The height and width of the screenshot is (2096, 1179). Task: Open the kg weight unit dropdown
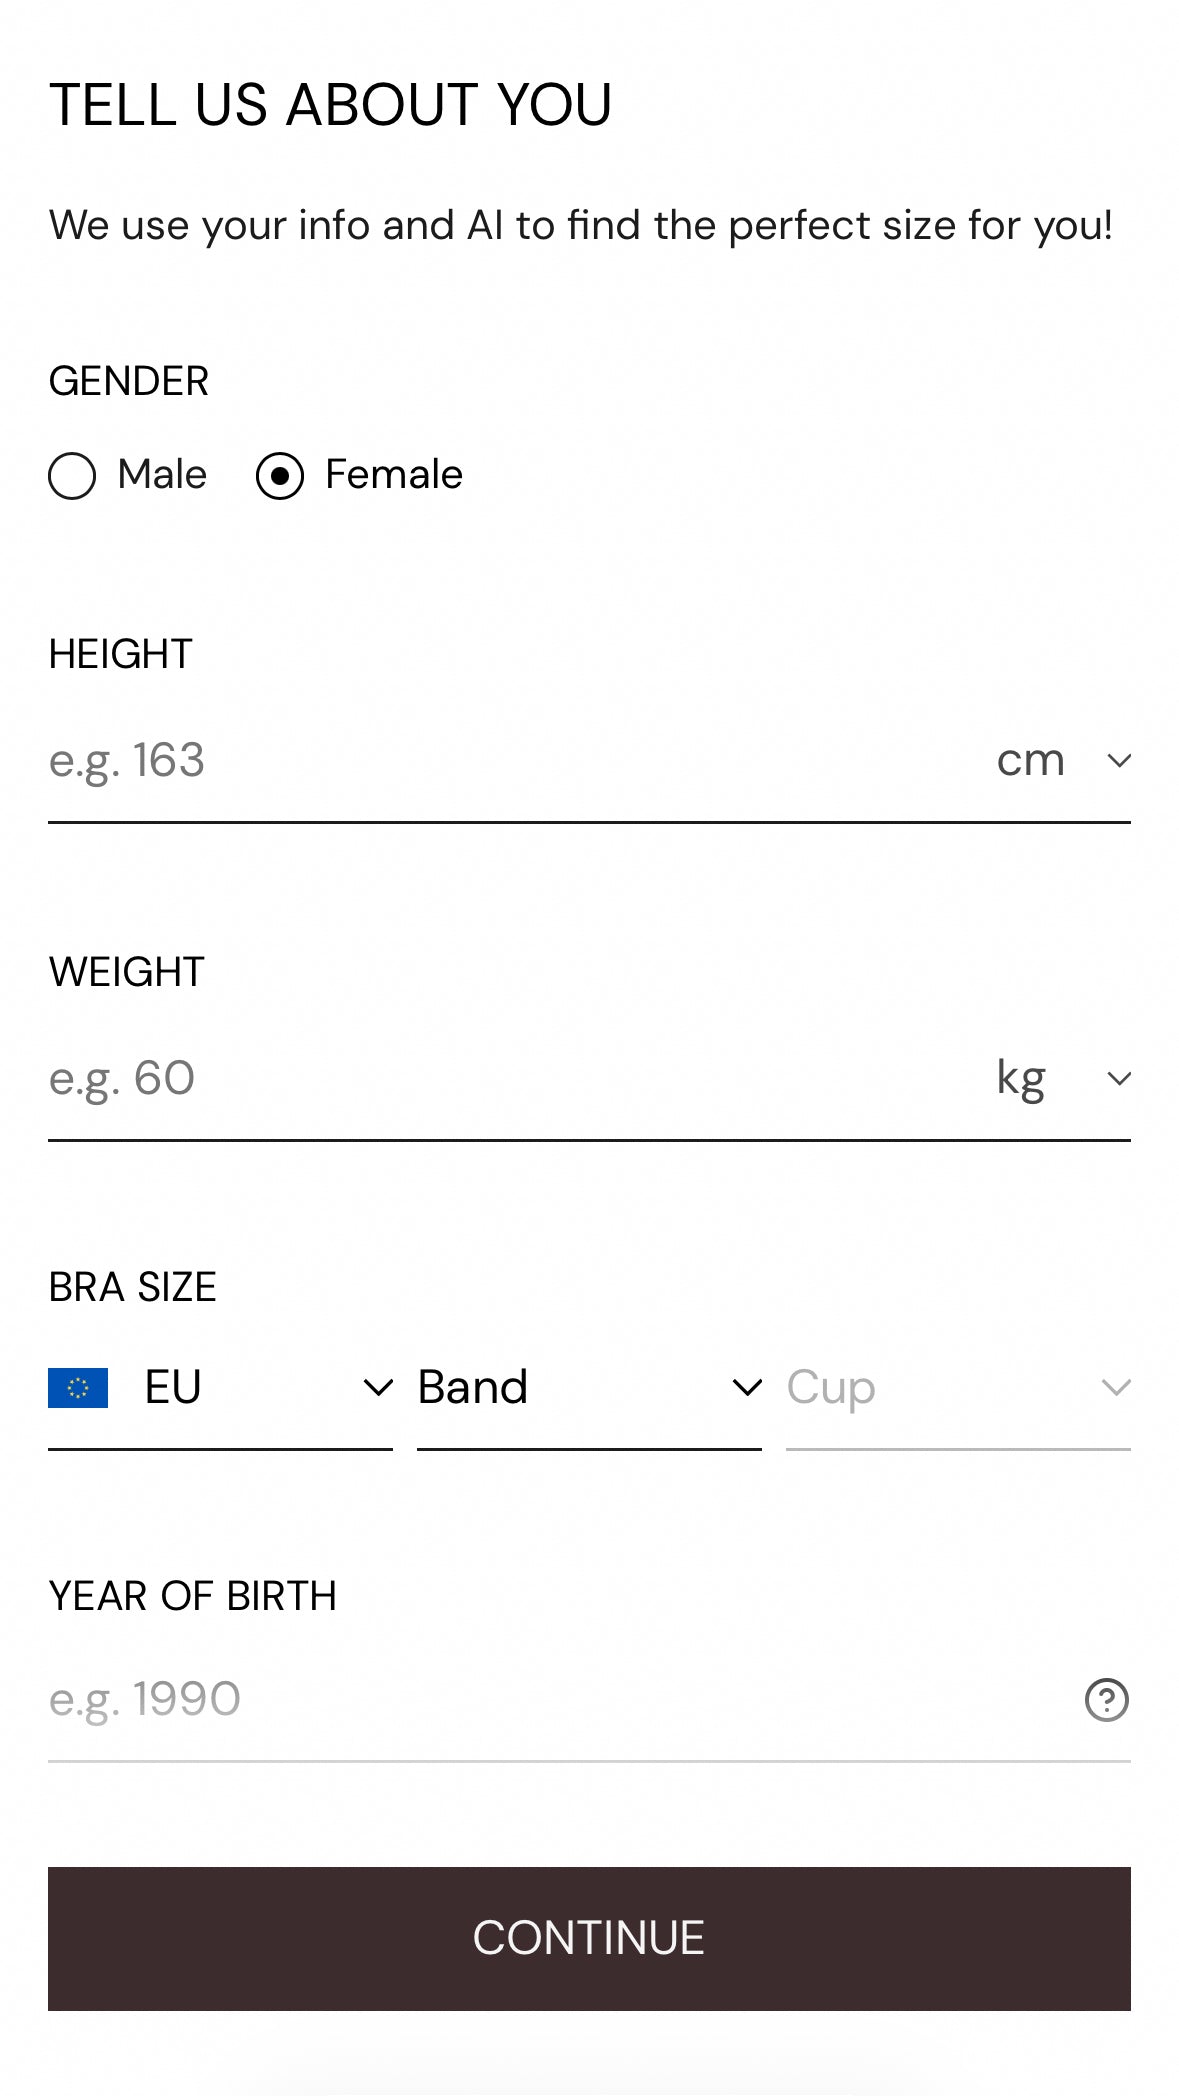pos(1022,1079)
